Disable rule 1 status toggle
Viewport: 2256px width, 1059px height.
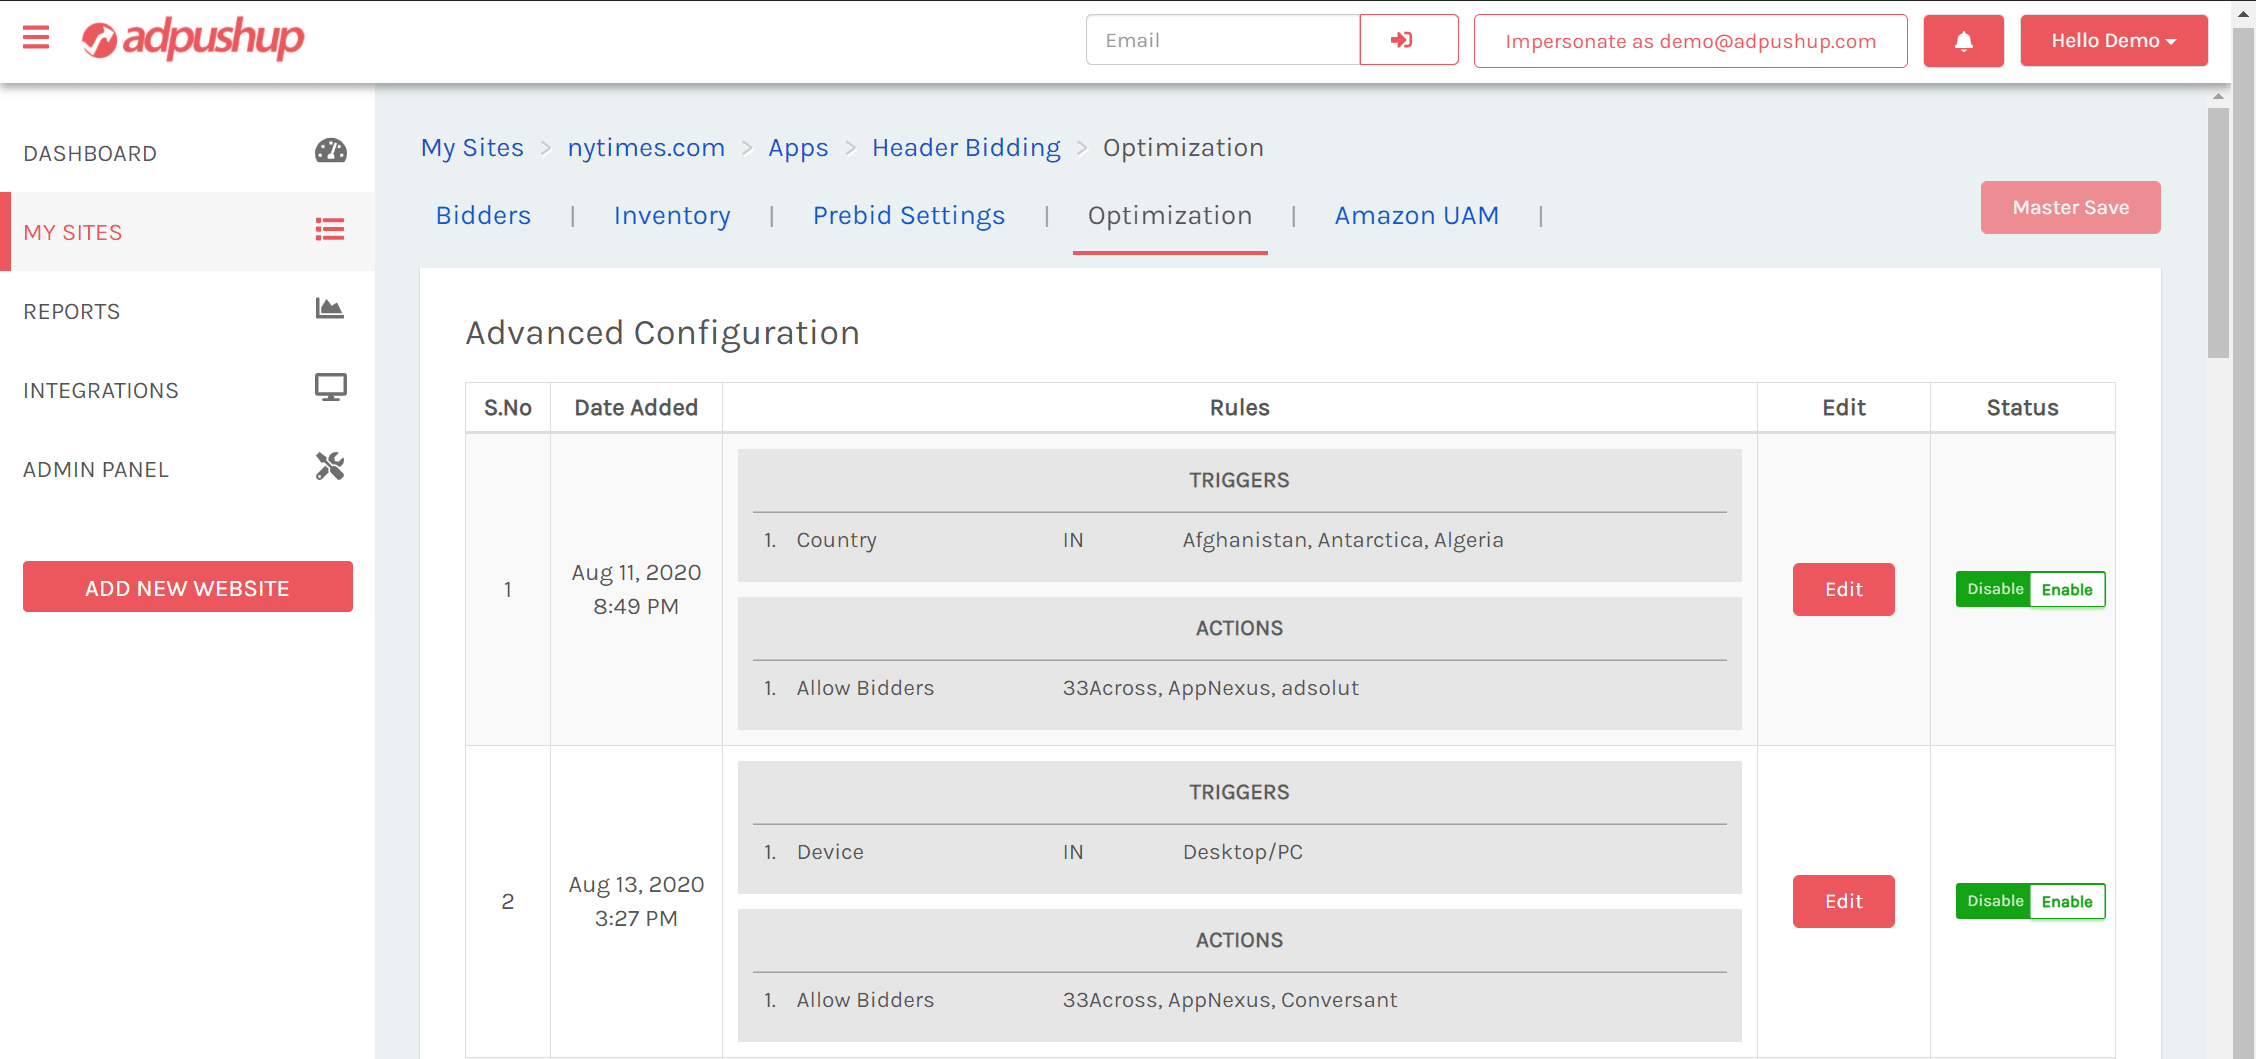coord(1994,590)
